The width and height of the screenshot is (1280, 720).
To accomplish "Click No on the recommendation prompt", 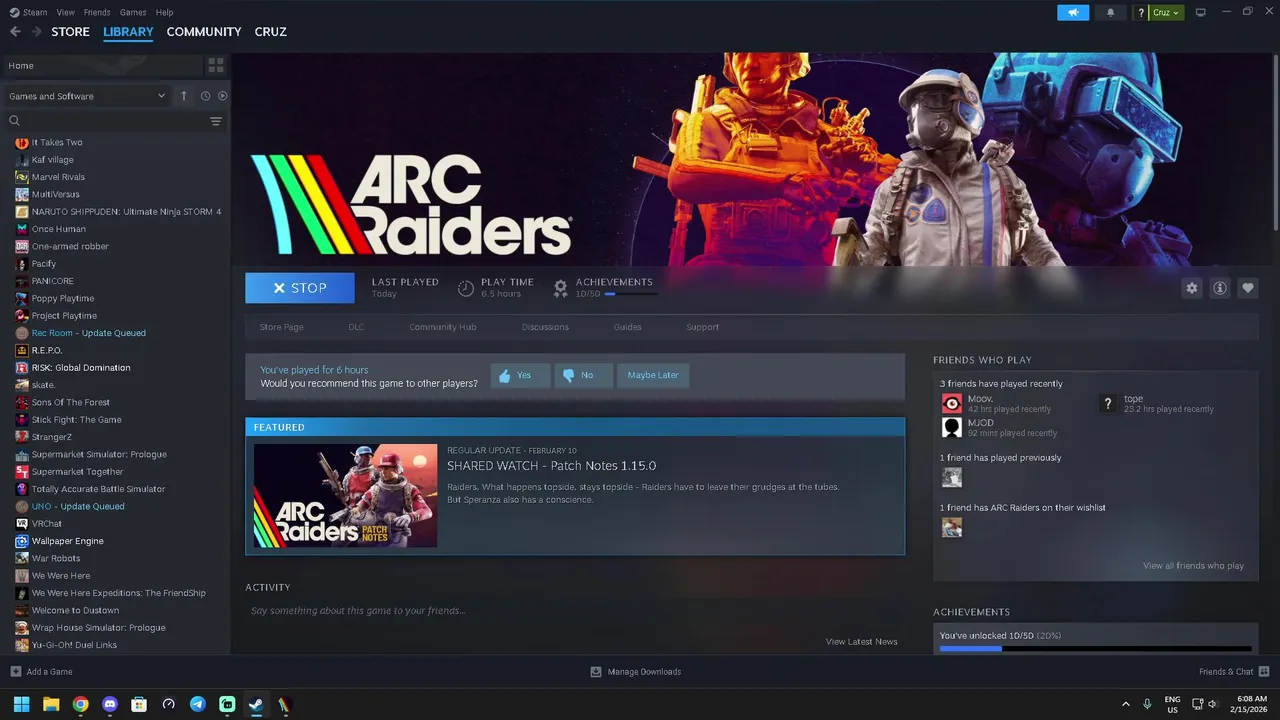I will pyautogui.click(x=583, y=375).
